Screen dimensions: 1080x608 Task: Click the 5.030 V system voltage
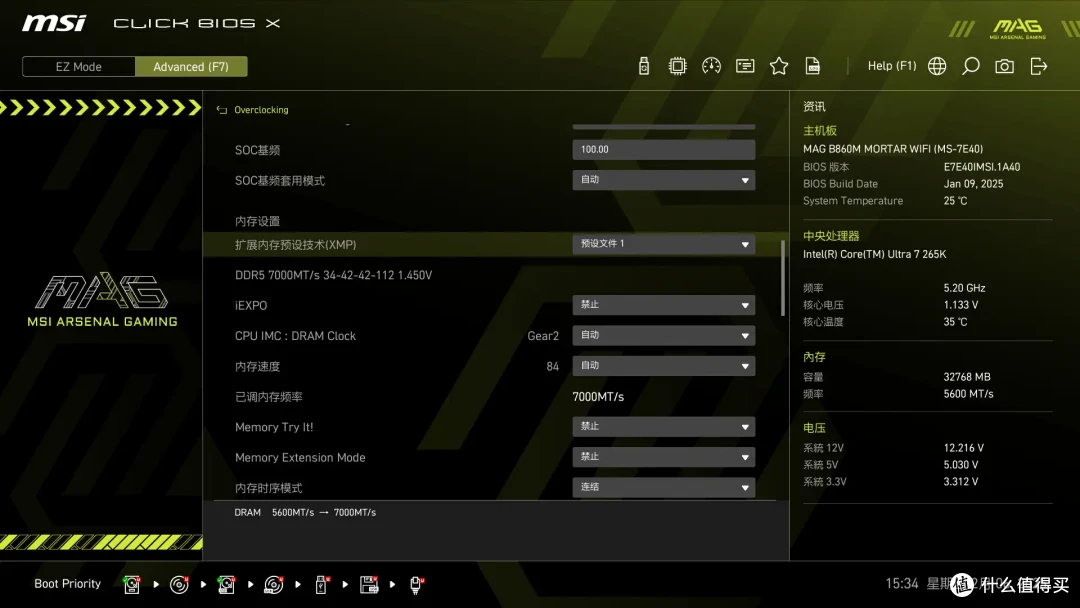coord(961,465)
